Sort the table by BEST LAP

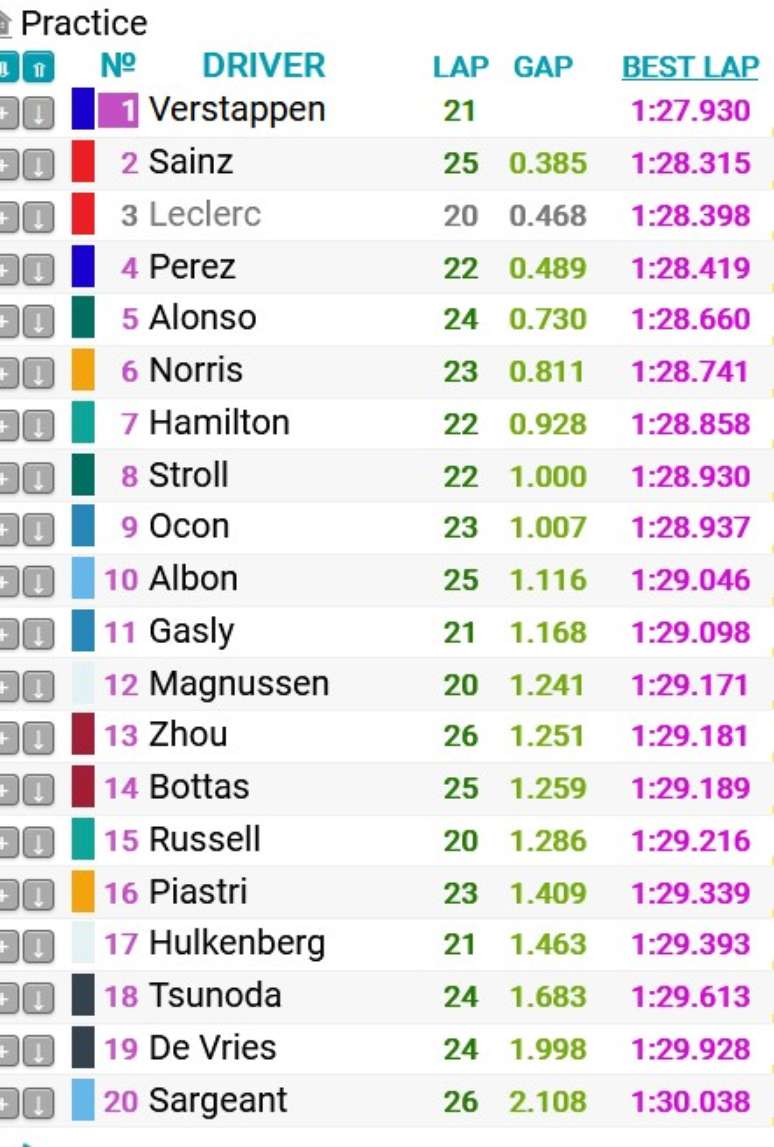tap(690, 66)
